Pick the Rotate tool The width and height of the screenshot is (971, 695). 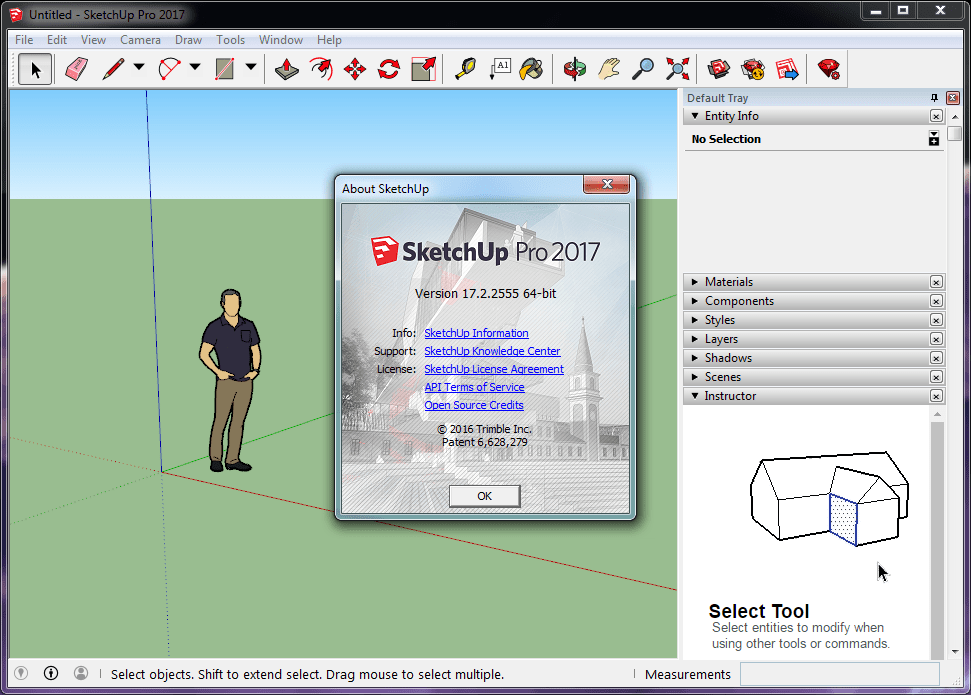pyautogui.click(x=389, y=69)
